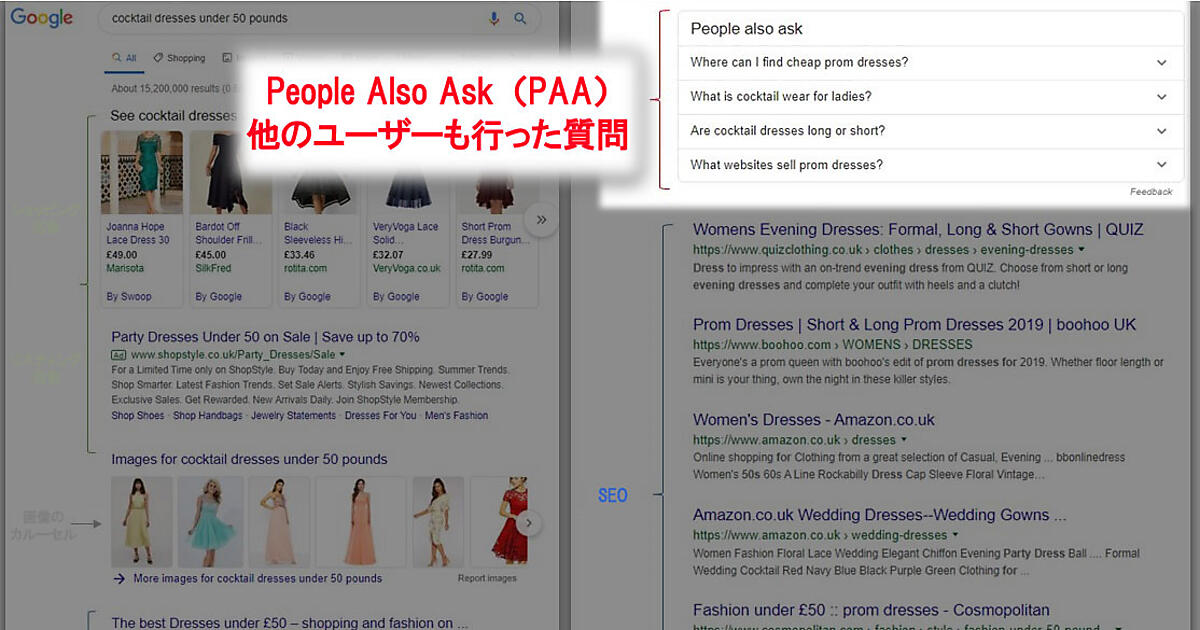
Task: Open the yellow dress image thumbnail
Action: [x=141, y=522]
